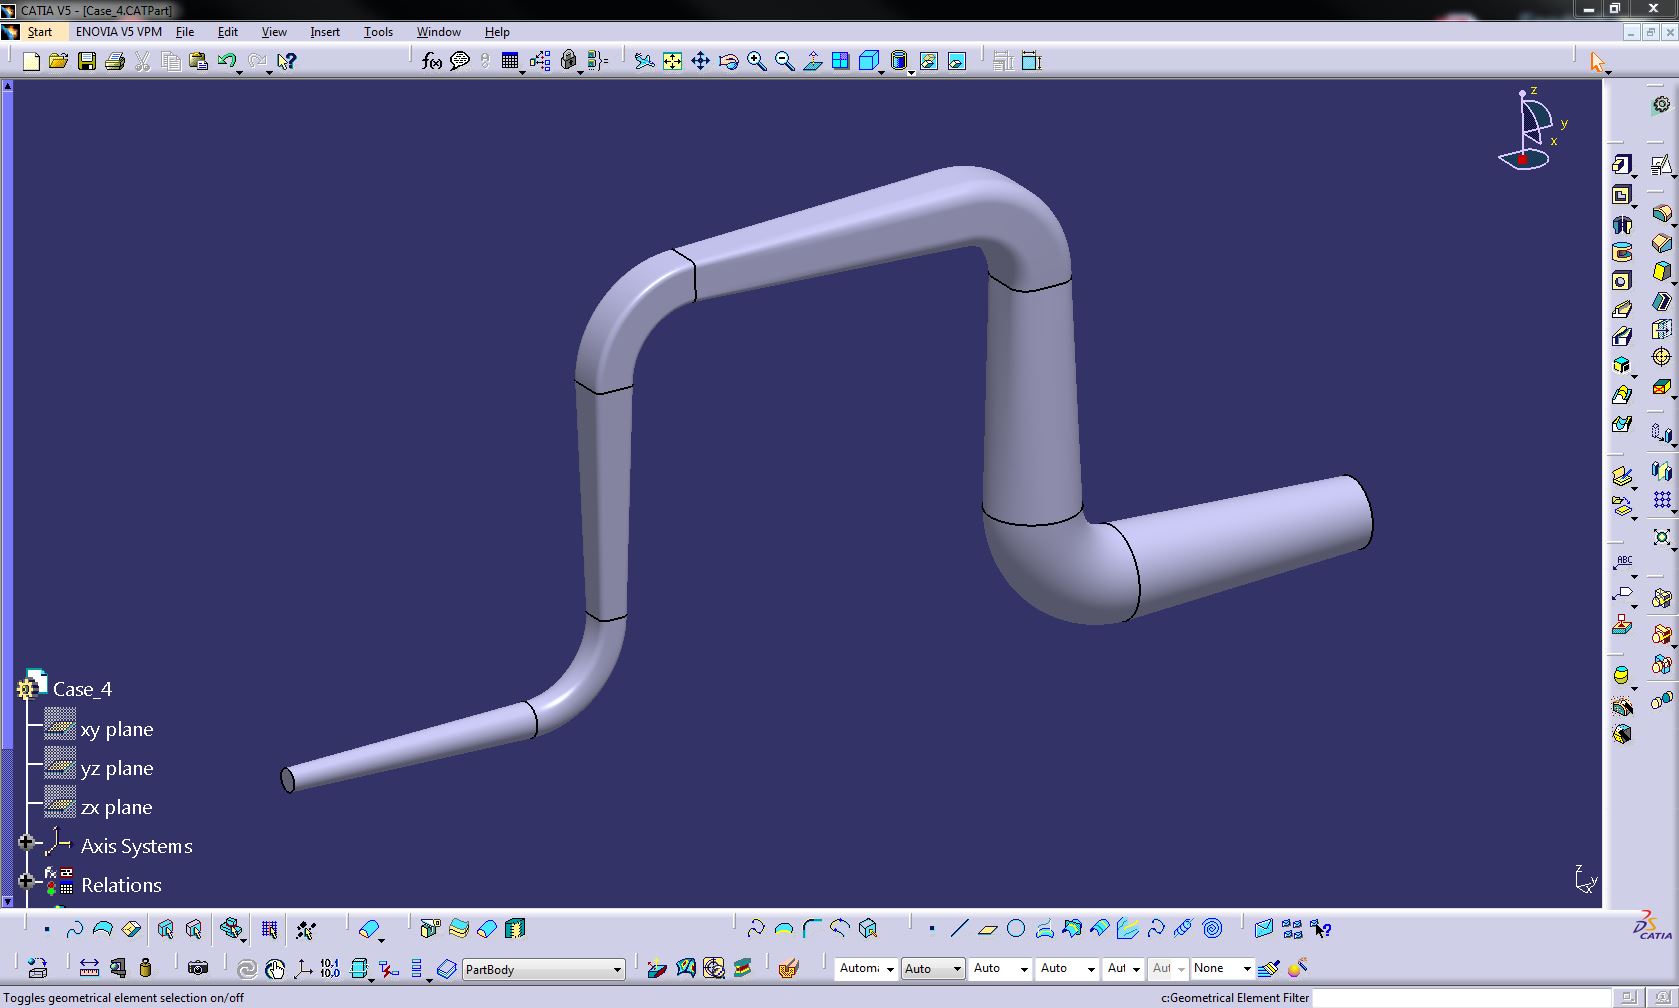
Task: Activate the Rotate view tool
Action: [729, 62]
